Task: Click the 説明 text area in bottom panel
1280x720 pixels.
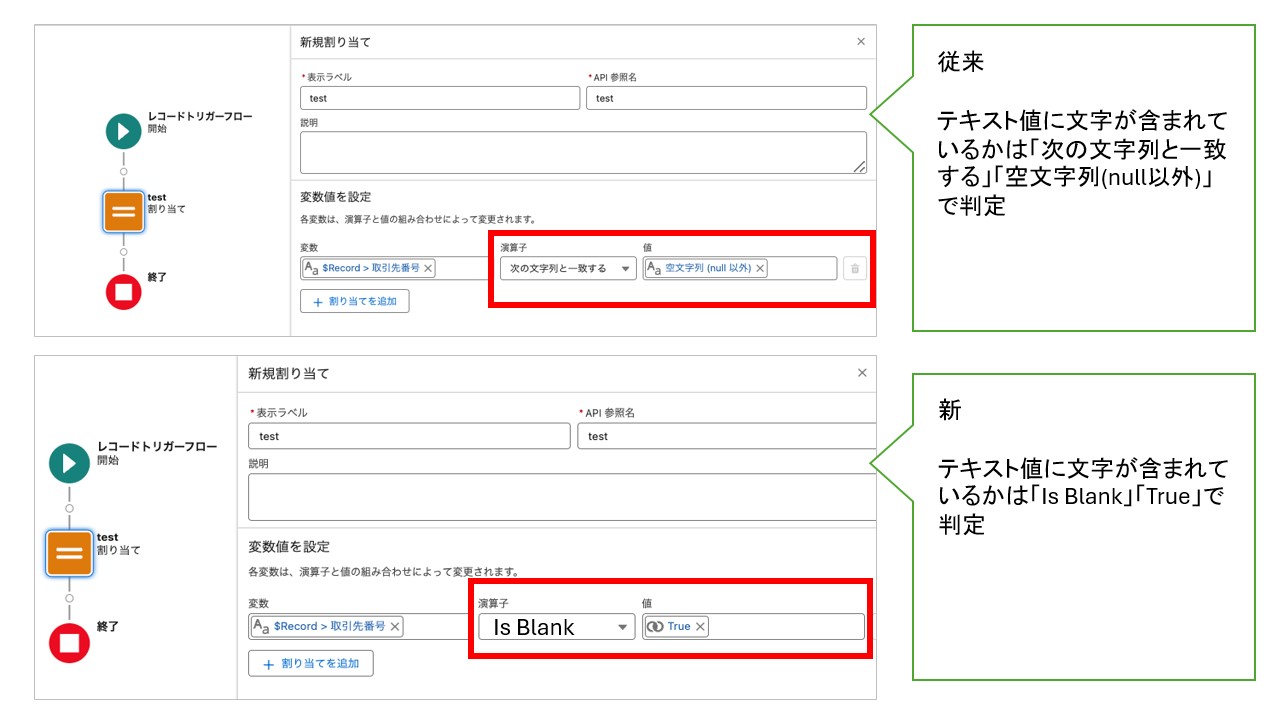Action: tap(562, 497)
